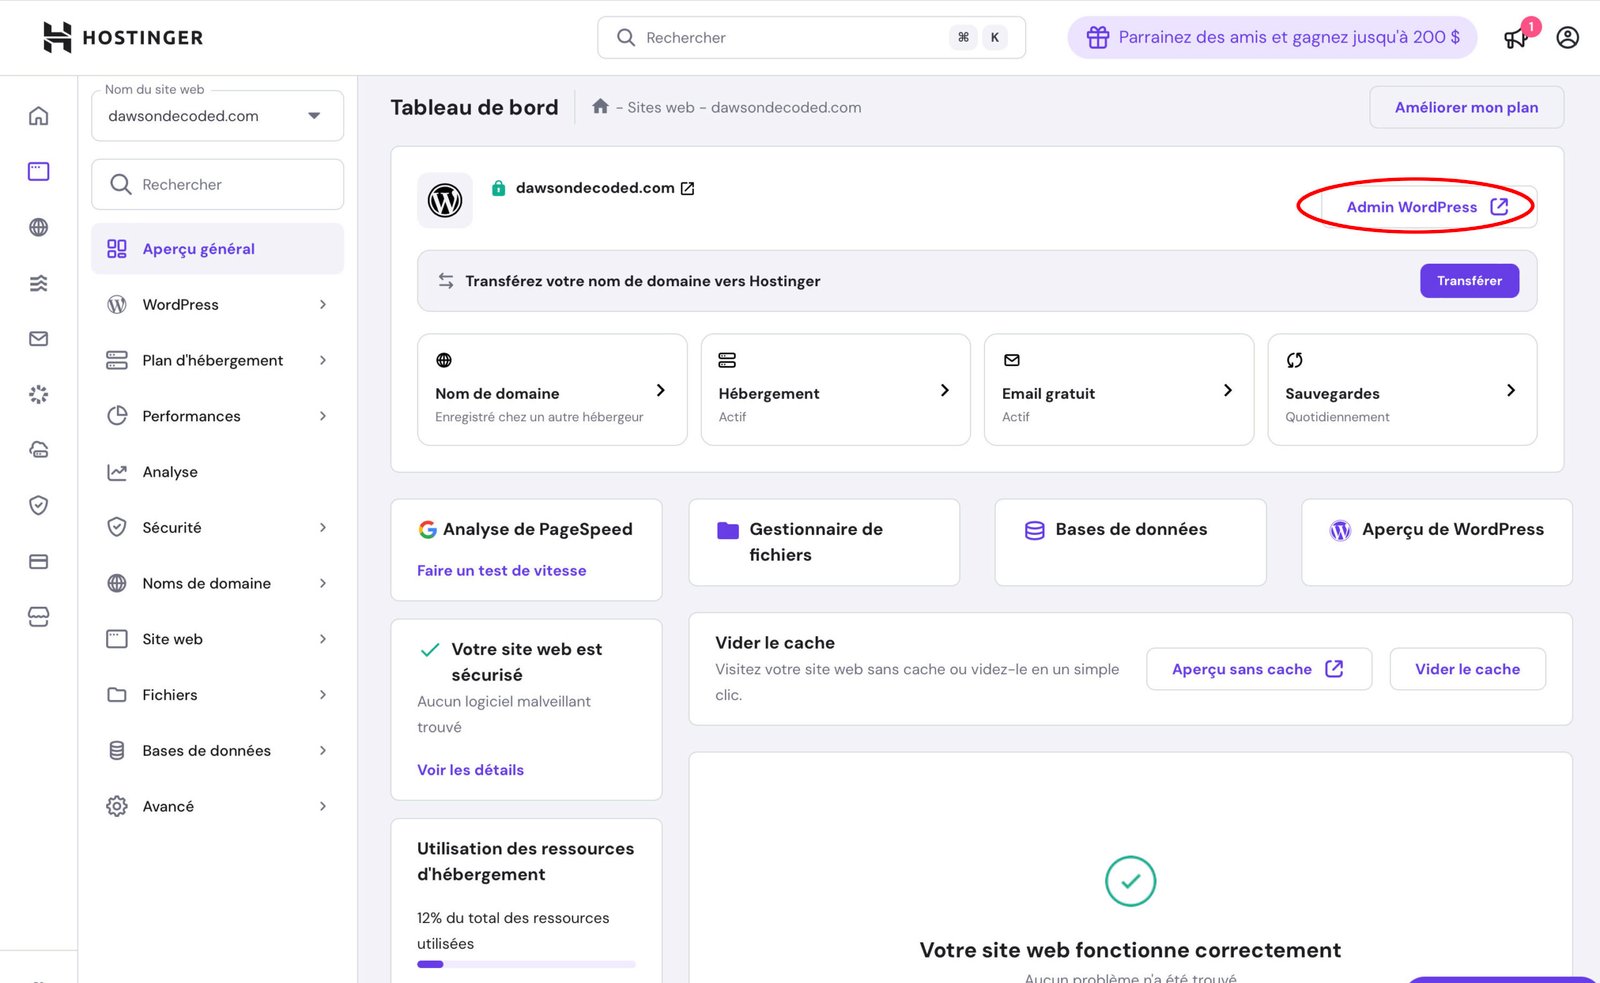Click the Transférer button
Viewport: 1600px width, 983px height.
(1468, 281)
